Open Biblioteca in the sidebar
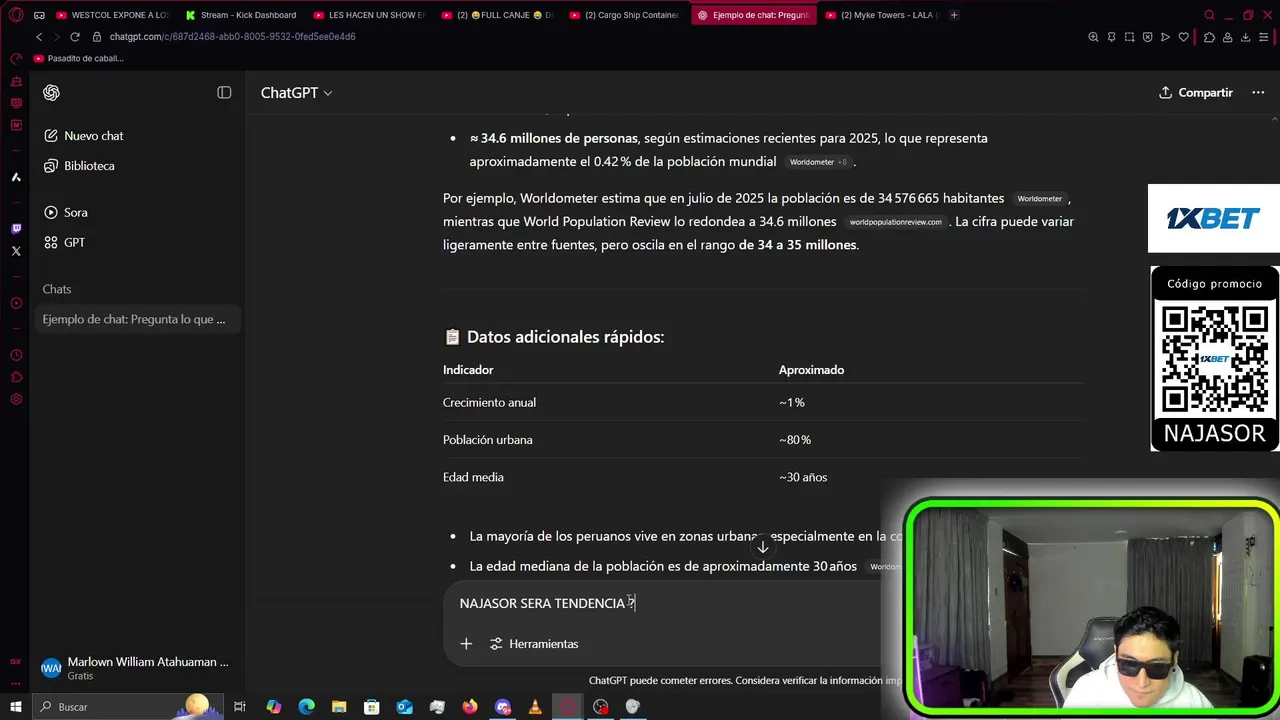Viewport: 1280px width, 720px height. click(x=80, y=166)
